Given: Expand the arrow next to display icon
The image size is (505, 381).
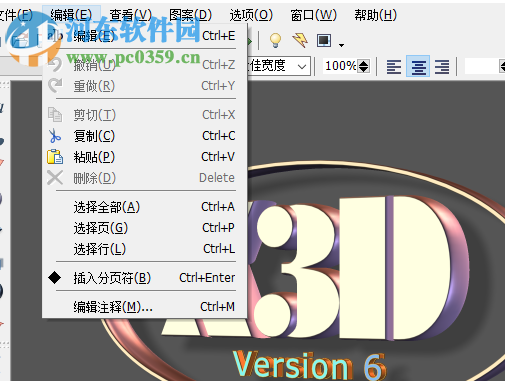Looking at the screenshot, I should [x=341, y=45].
